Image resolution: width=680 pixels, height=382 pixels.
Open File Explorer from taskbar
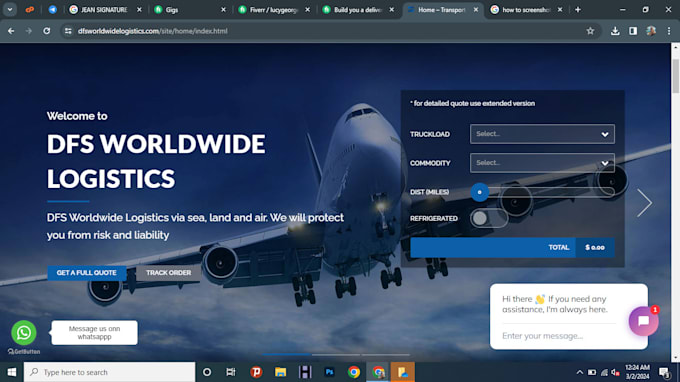[281, 372]
